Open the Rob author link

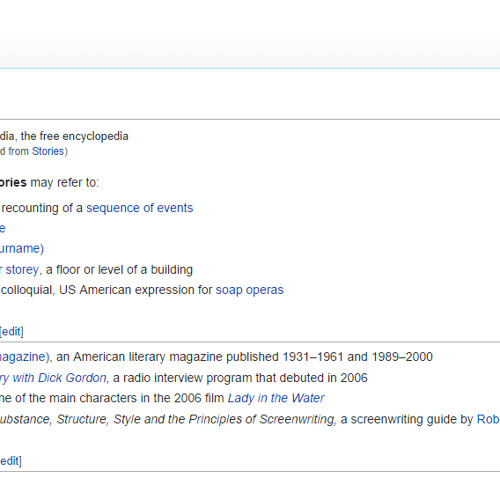pos(488,419)
